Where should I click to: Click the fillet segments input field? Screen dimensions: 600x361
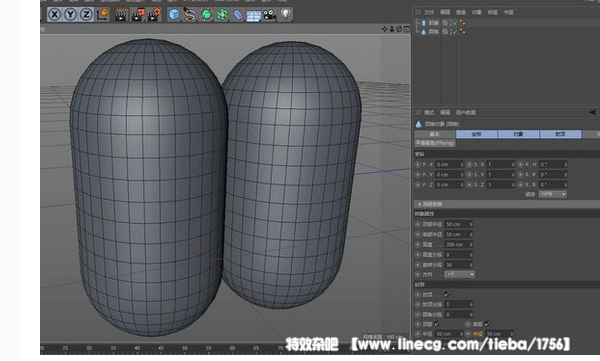point(458,315)
